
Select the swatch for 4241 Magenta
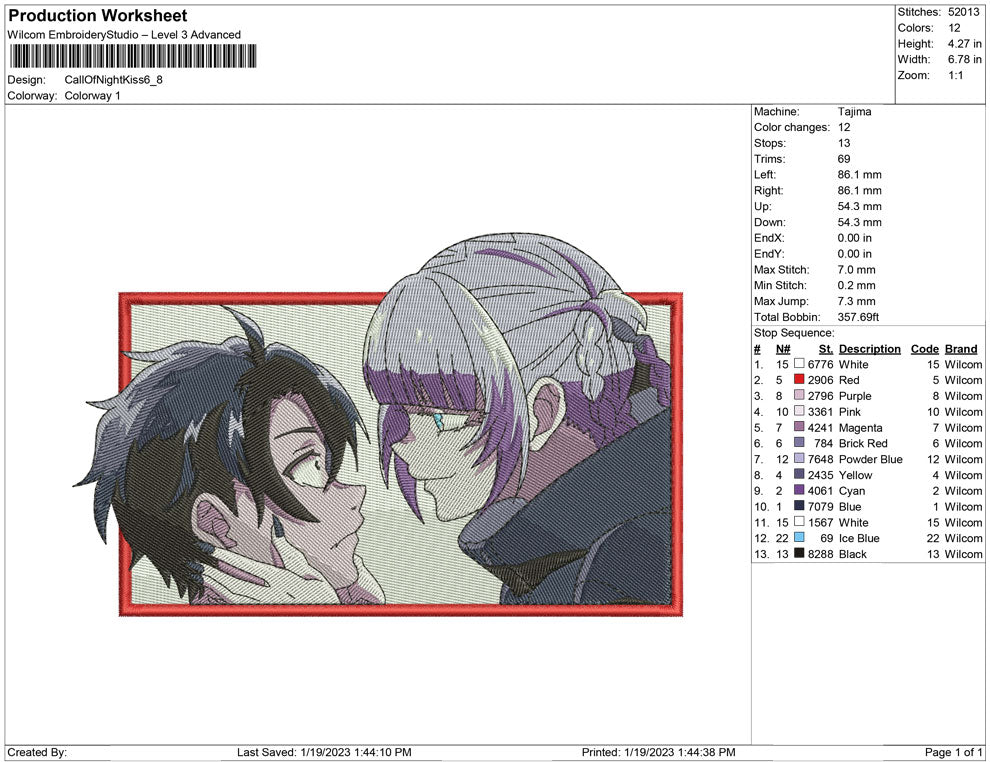799,427
